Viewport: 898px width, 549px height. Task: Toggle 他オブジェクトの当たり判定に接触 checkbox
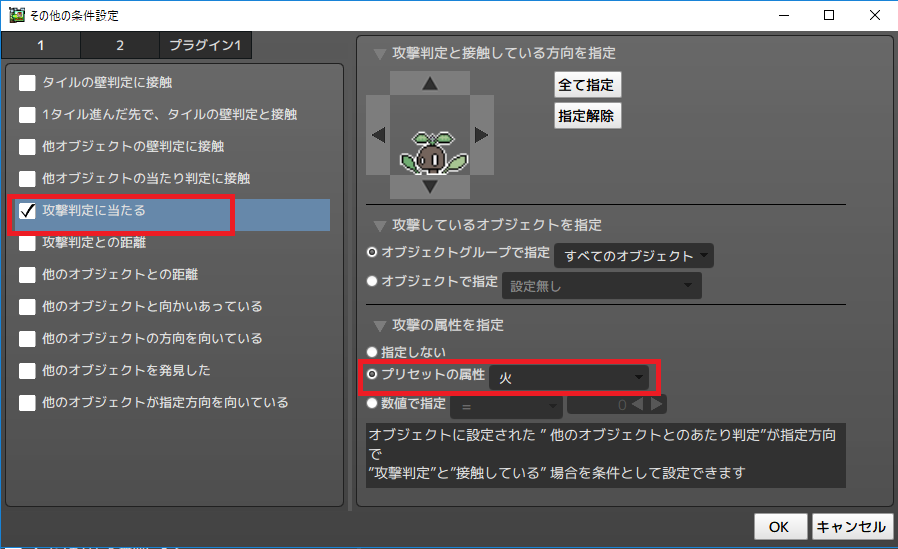click(27, 179)
